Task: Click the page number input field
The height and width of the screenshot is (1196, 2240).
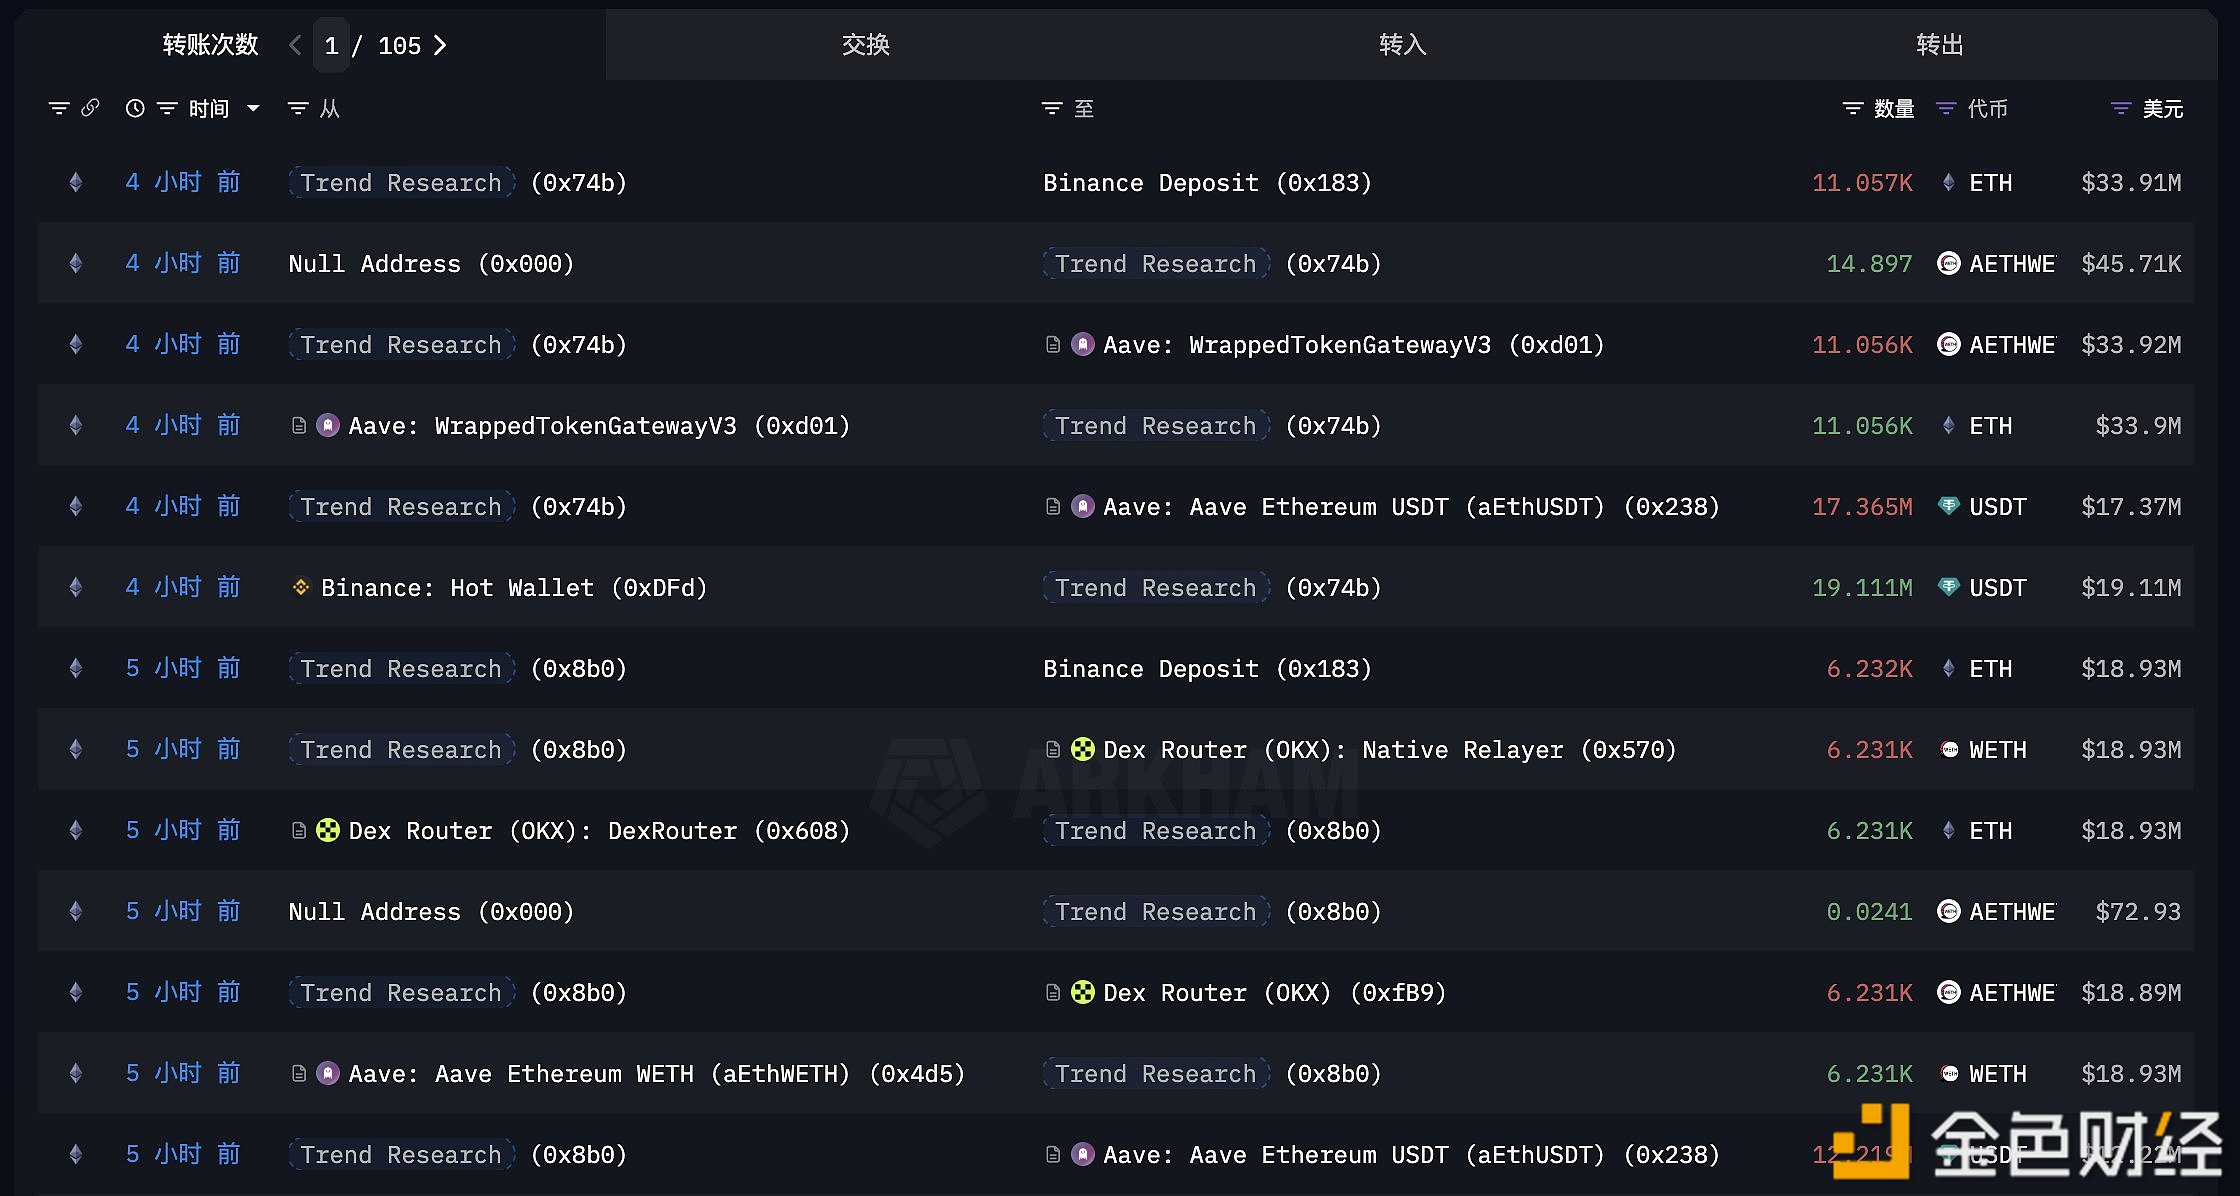Action: point(331,45)
